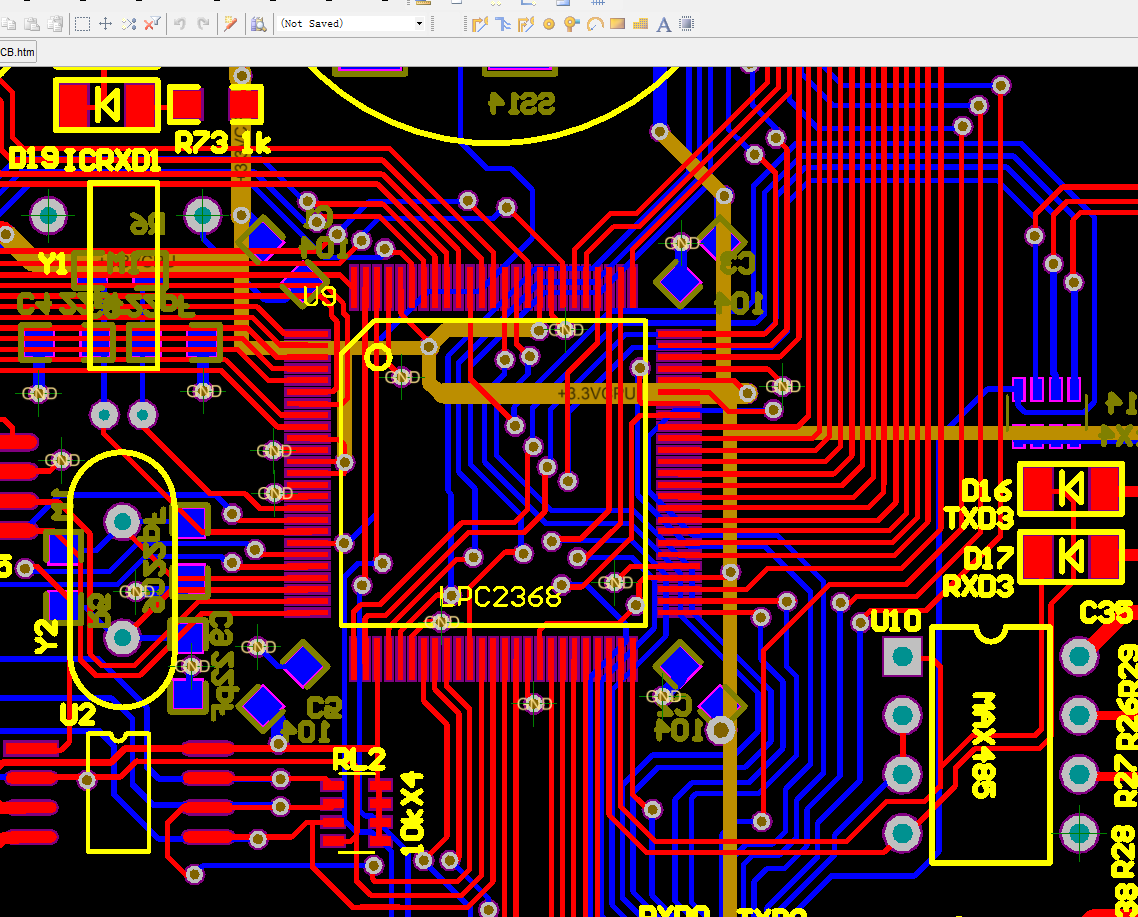Click the Redo arrow in toolbar
The width and height of the screenshot is (1138, 917).
tap(203, 24)
